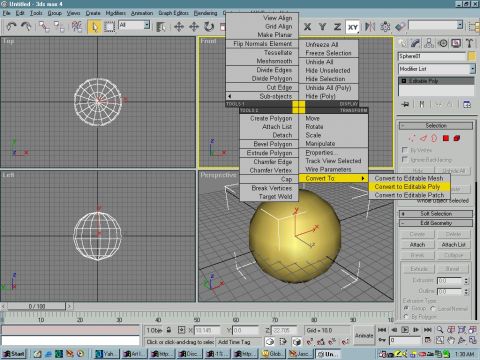Image resolution: width=480 pixels, height=360 pixels.
Task: Select Border sub-object level icon
Action: pos(434,138)
